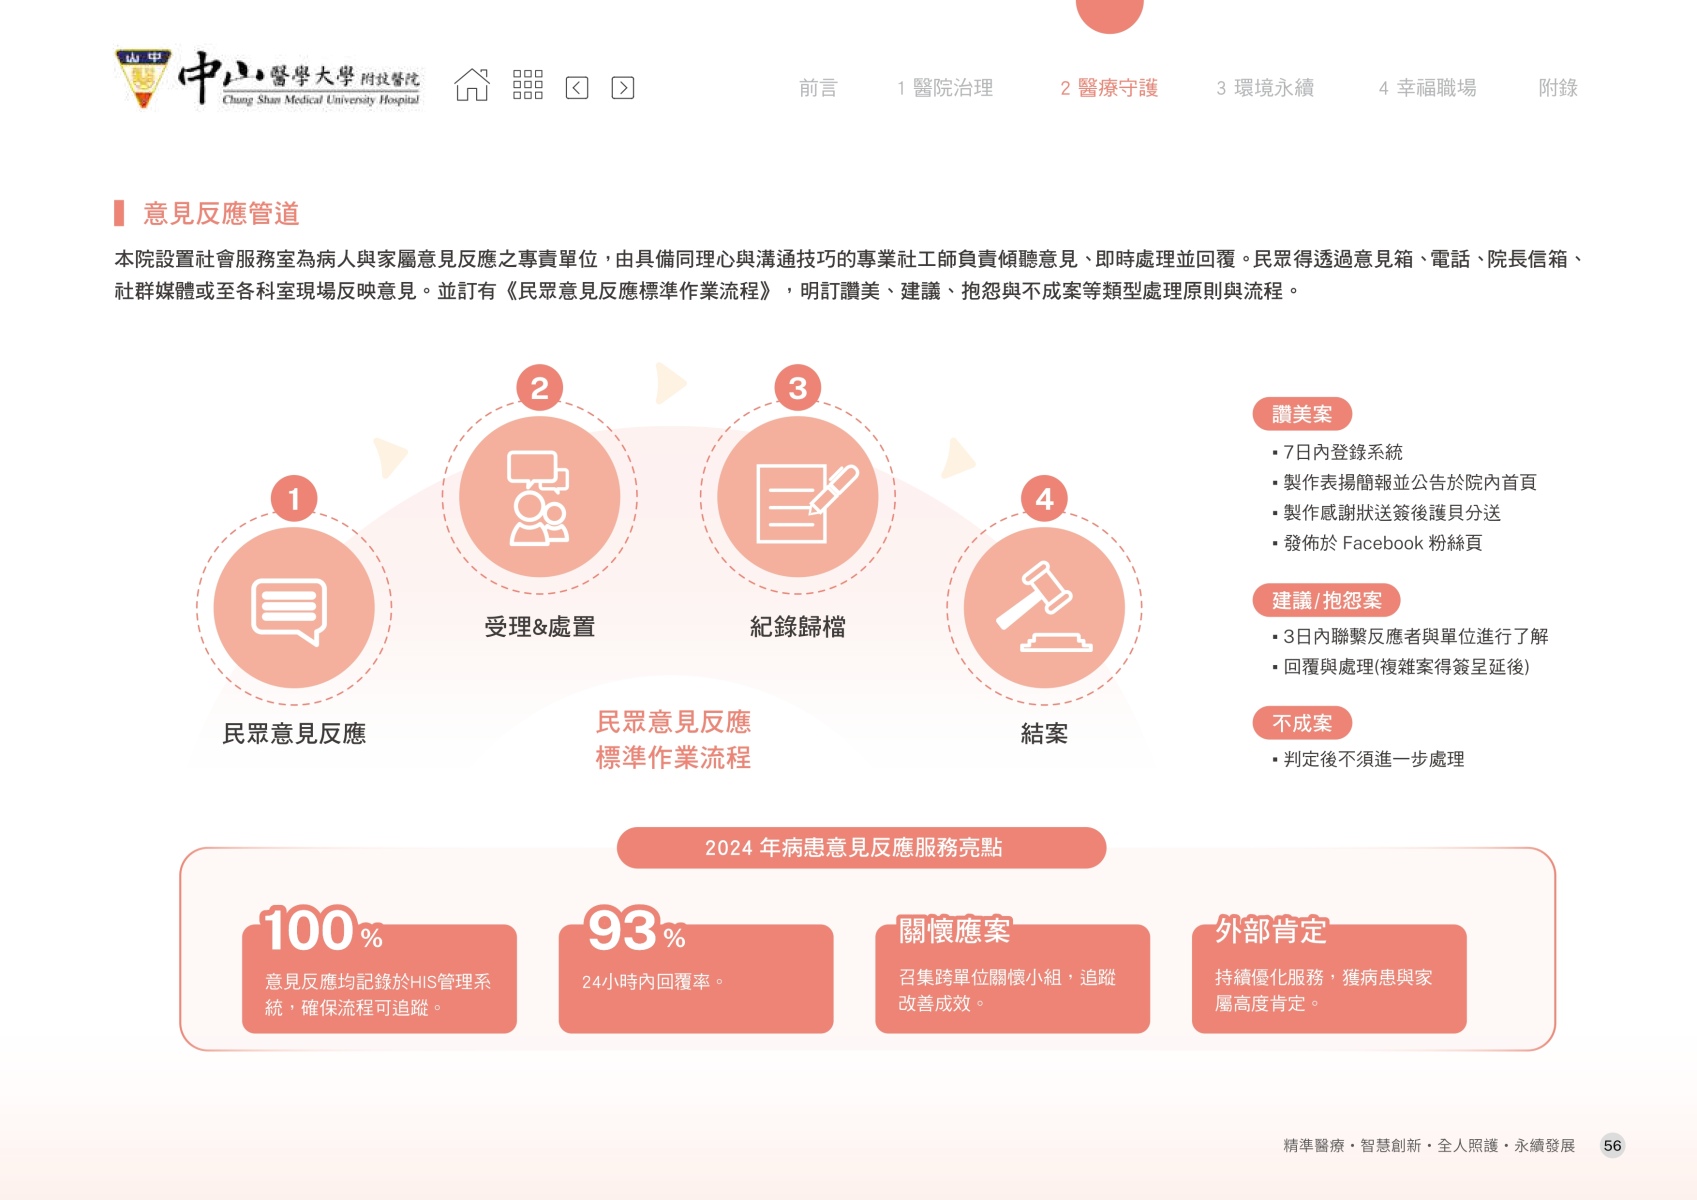Image resolution: width=1697 pixels, height=1200 pixels.
Task: Open the grid table-of-contents icon
Action: point(527,86)
